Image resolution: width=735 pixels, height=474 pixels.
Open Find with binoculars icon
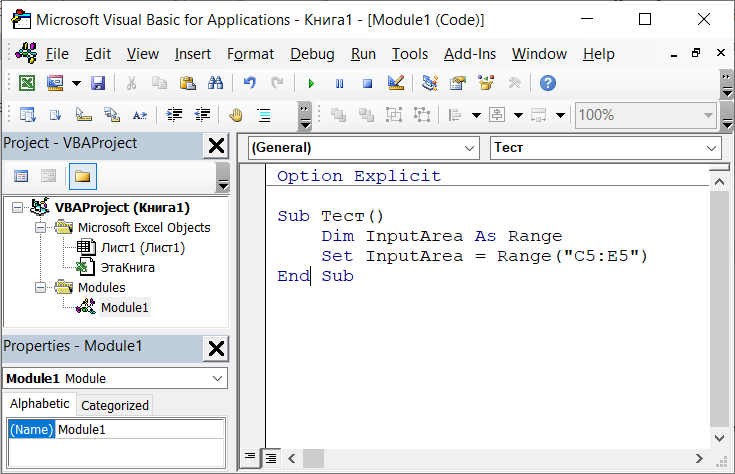click(x=216, y=83)
